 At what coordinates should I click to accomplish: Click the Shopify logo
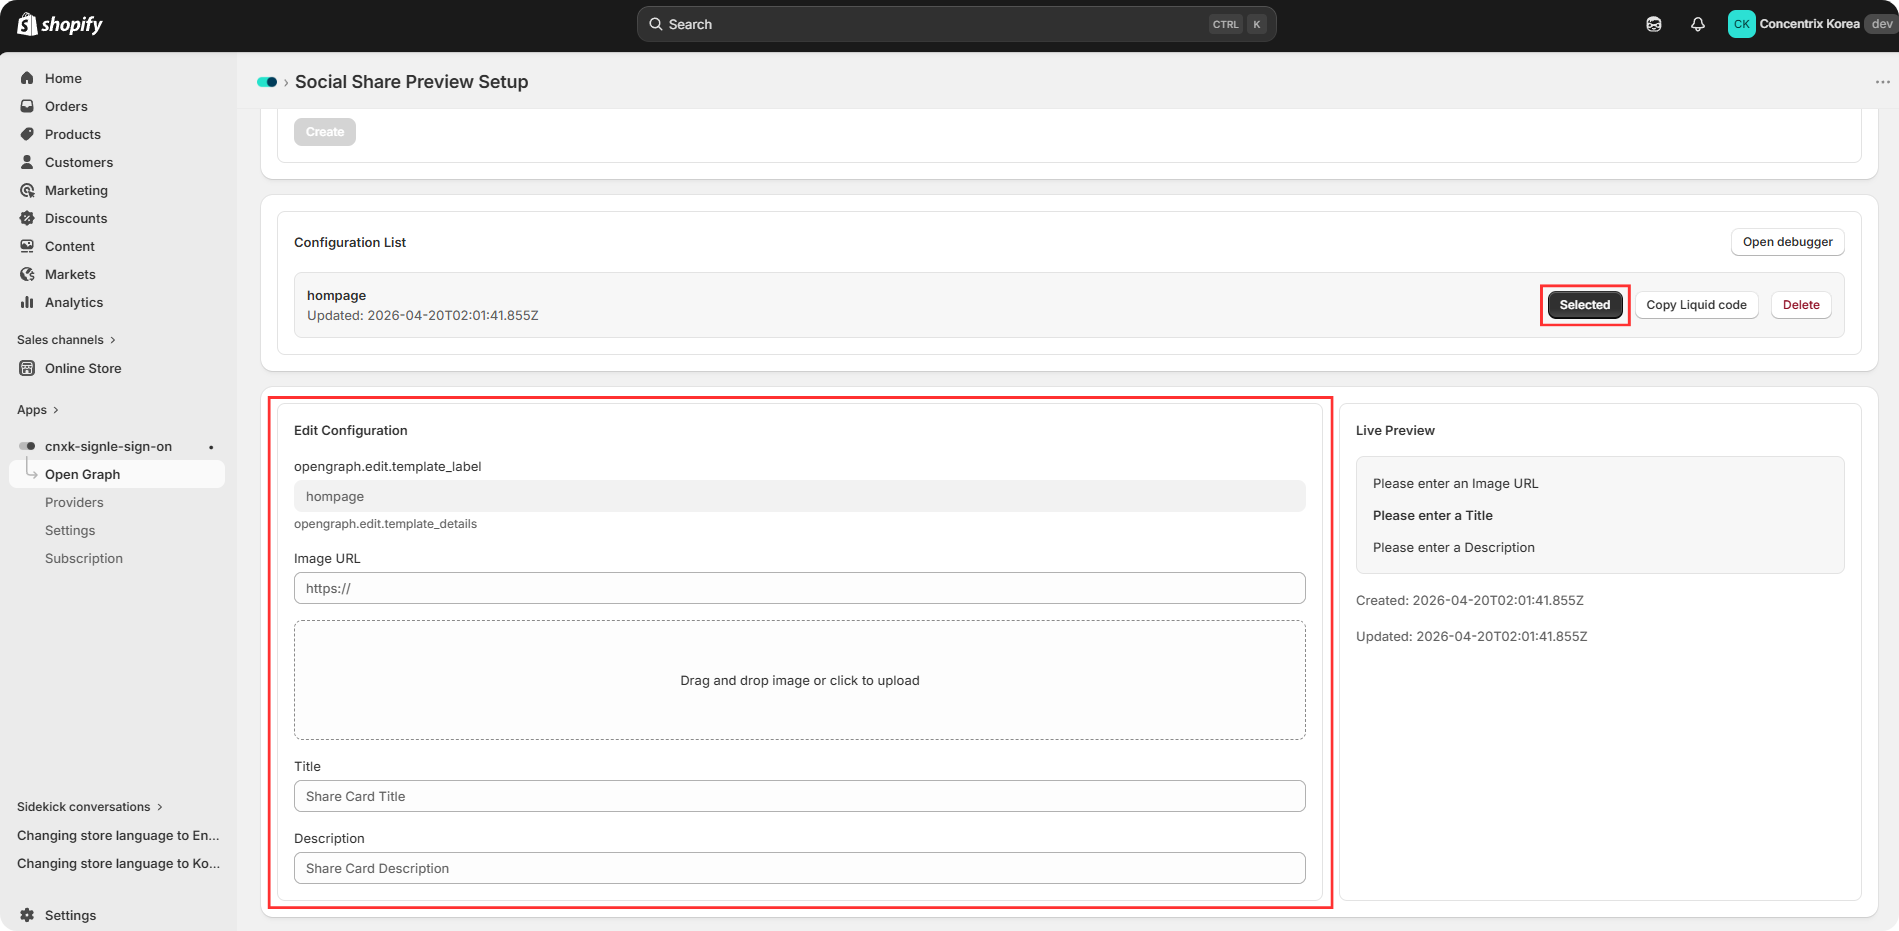click(60, 24)
